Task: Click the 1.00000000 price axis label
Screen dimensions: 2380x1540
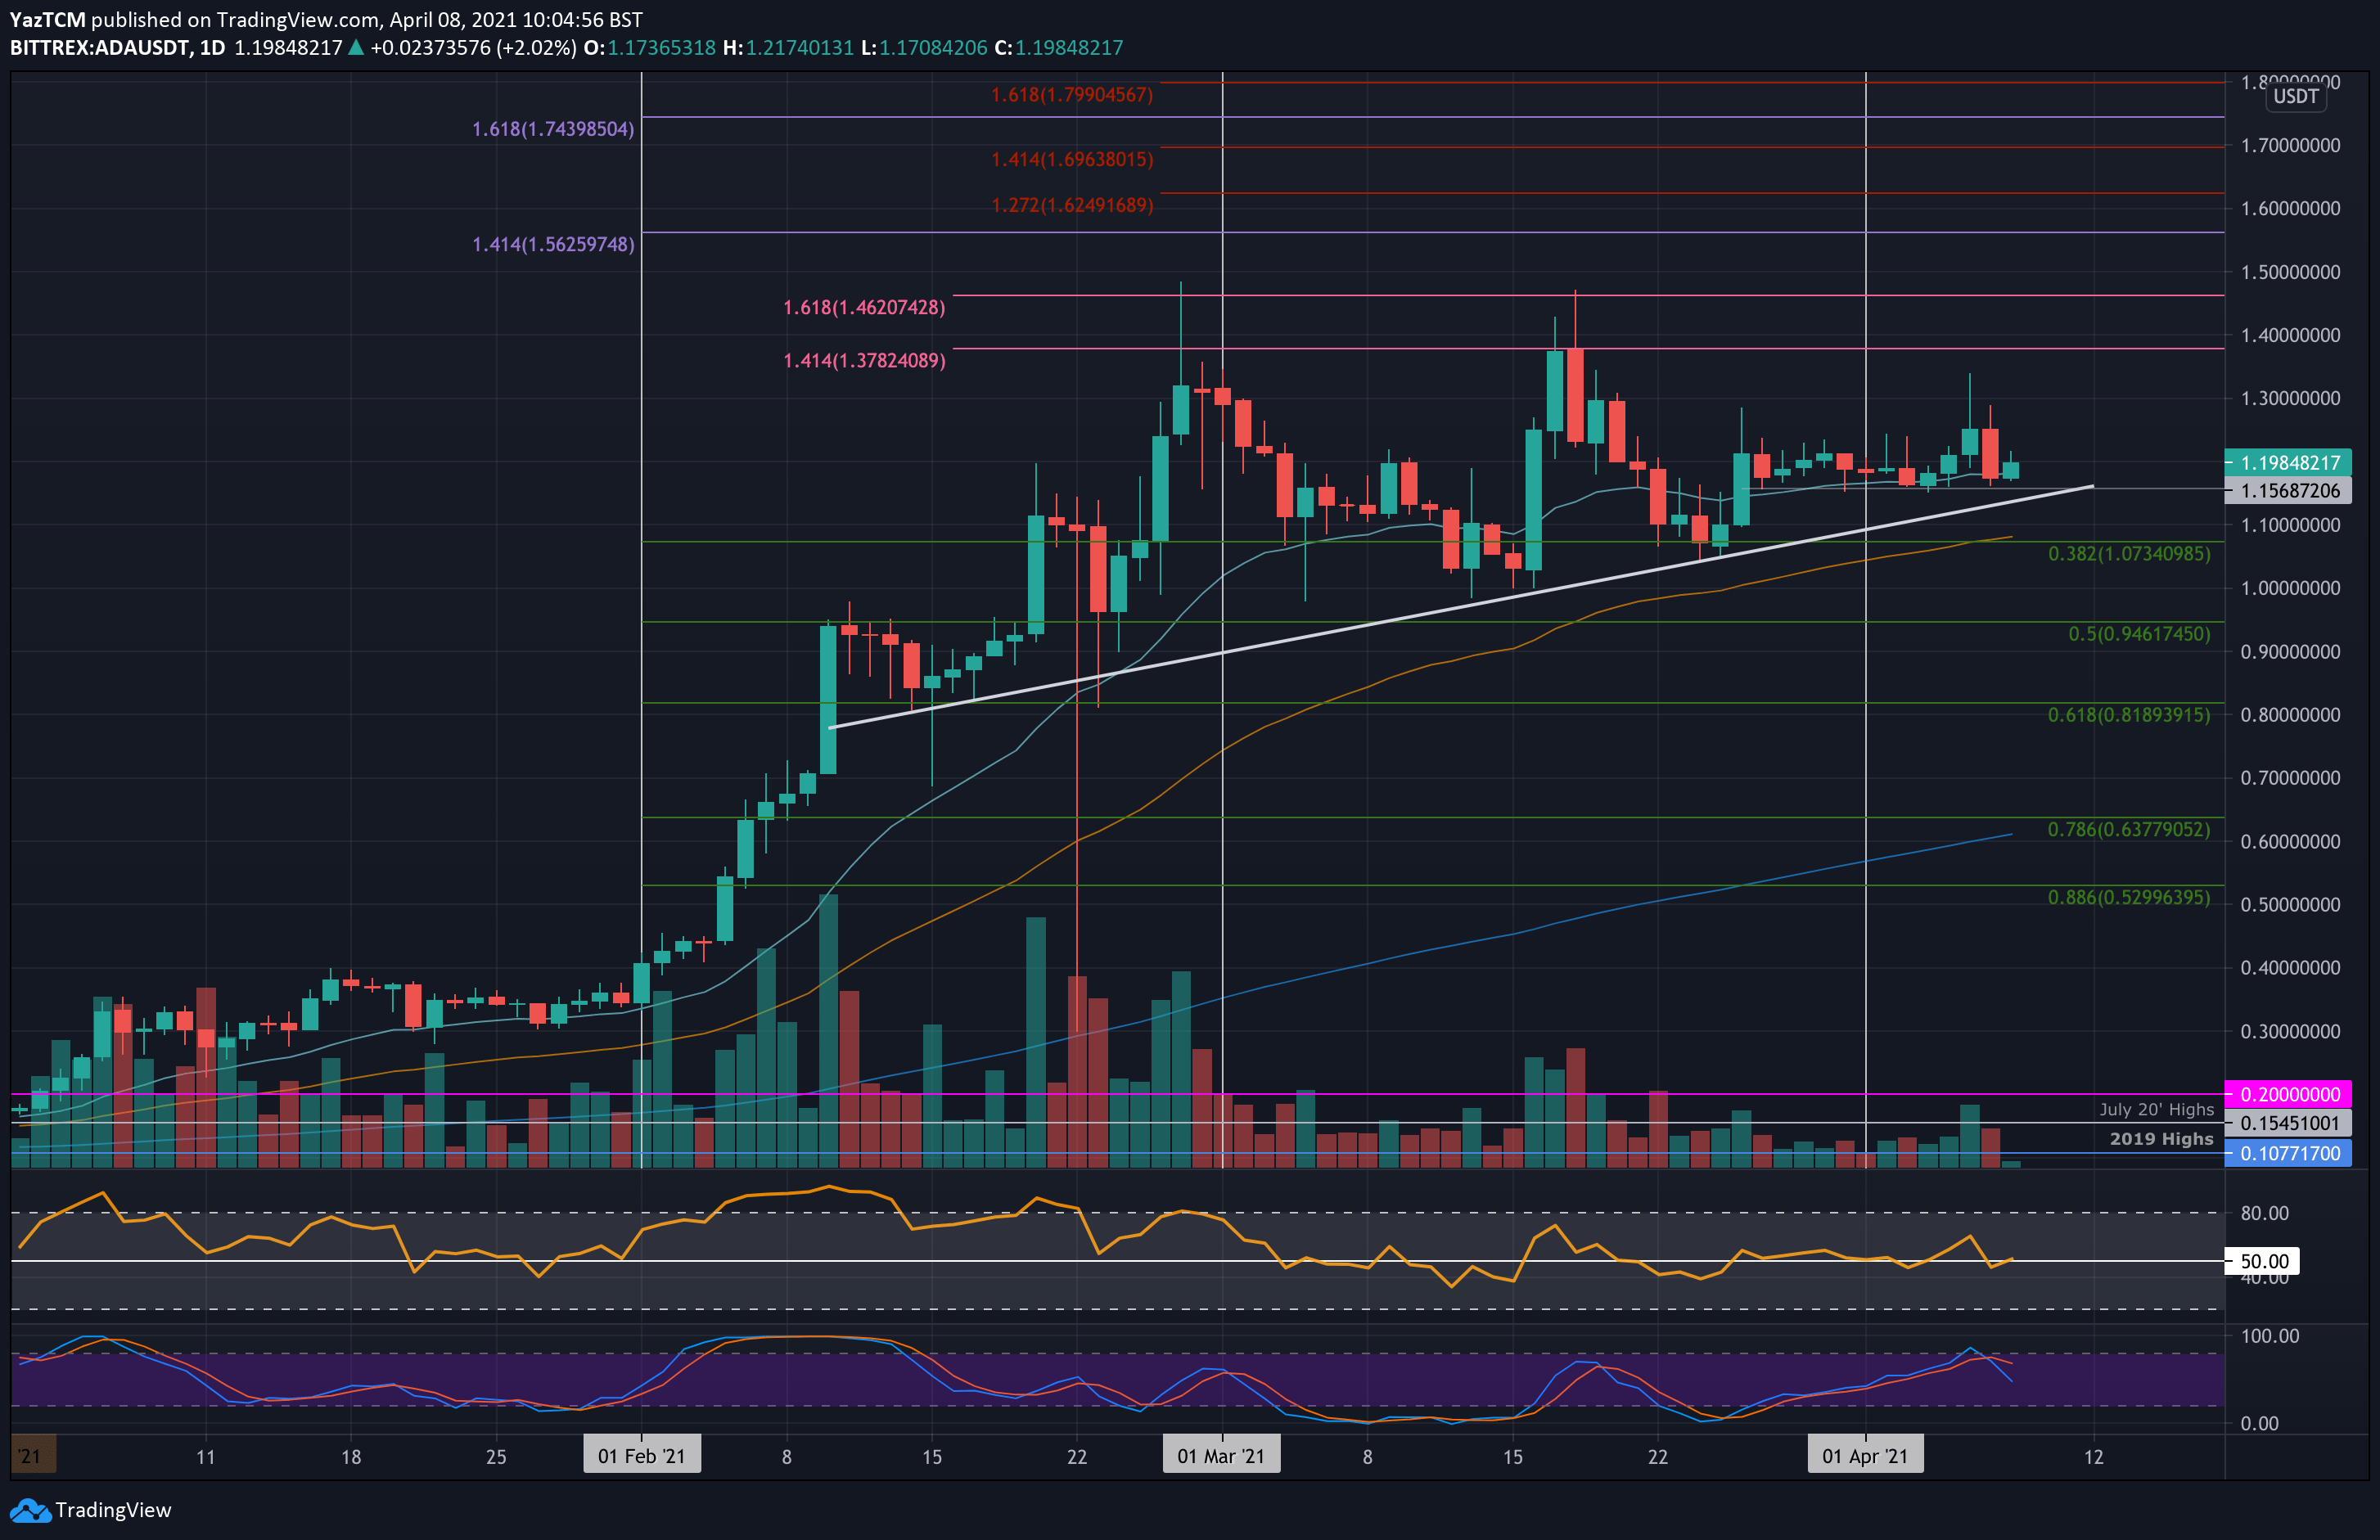Action: 2290,588
